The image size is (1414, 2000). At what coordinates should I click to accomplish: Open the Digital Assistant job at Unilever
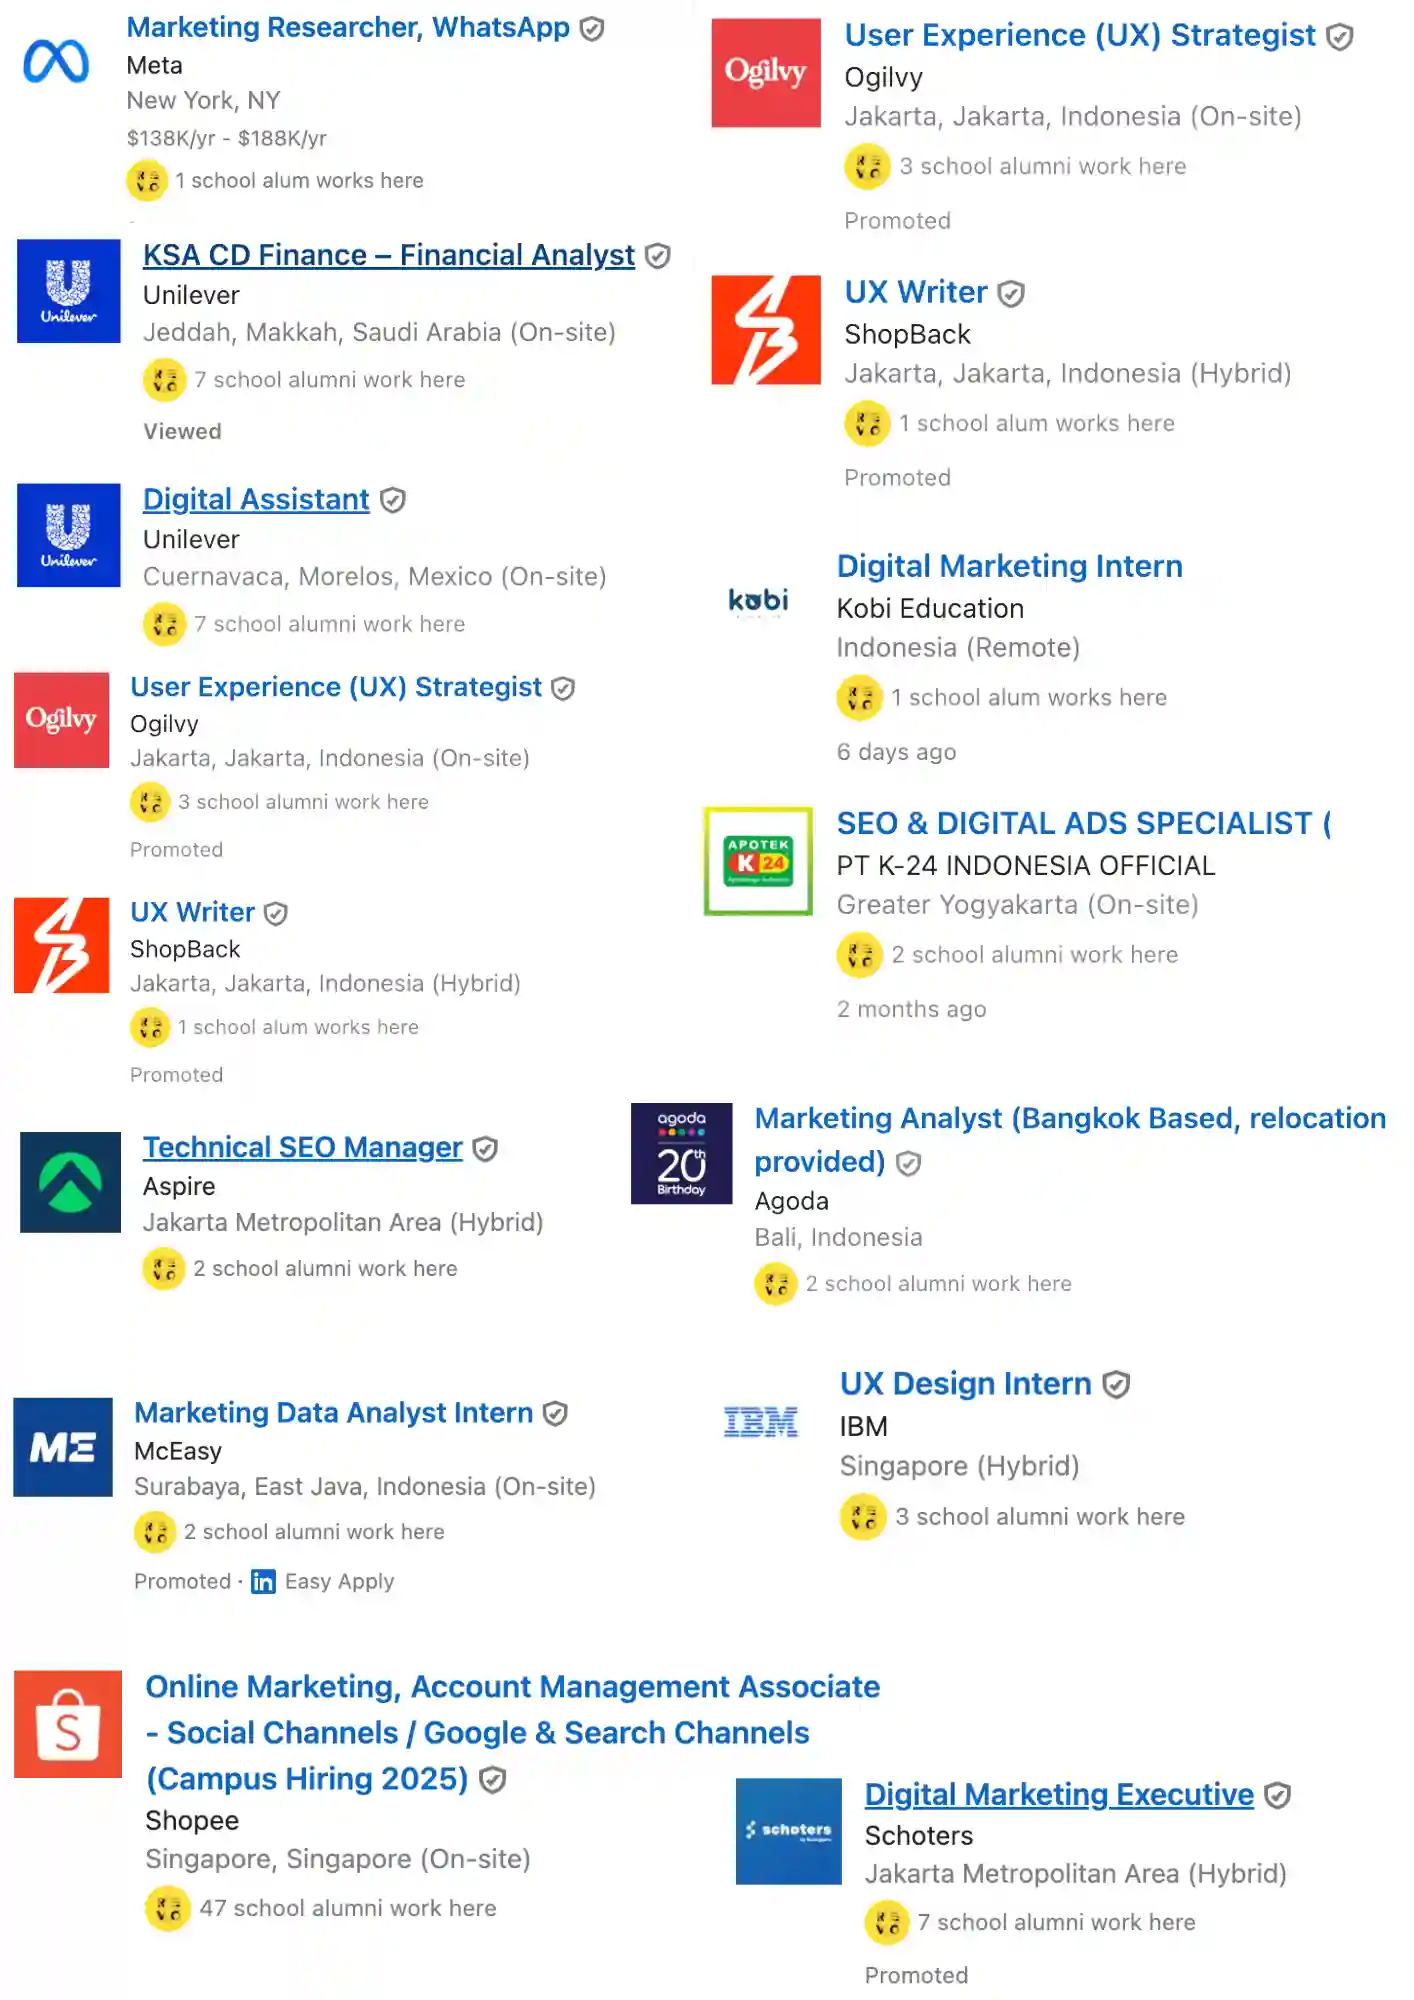coord(256,500)
